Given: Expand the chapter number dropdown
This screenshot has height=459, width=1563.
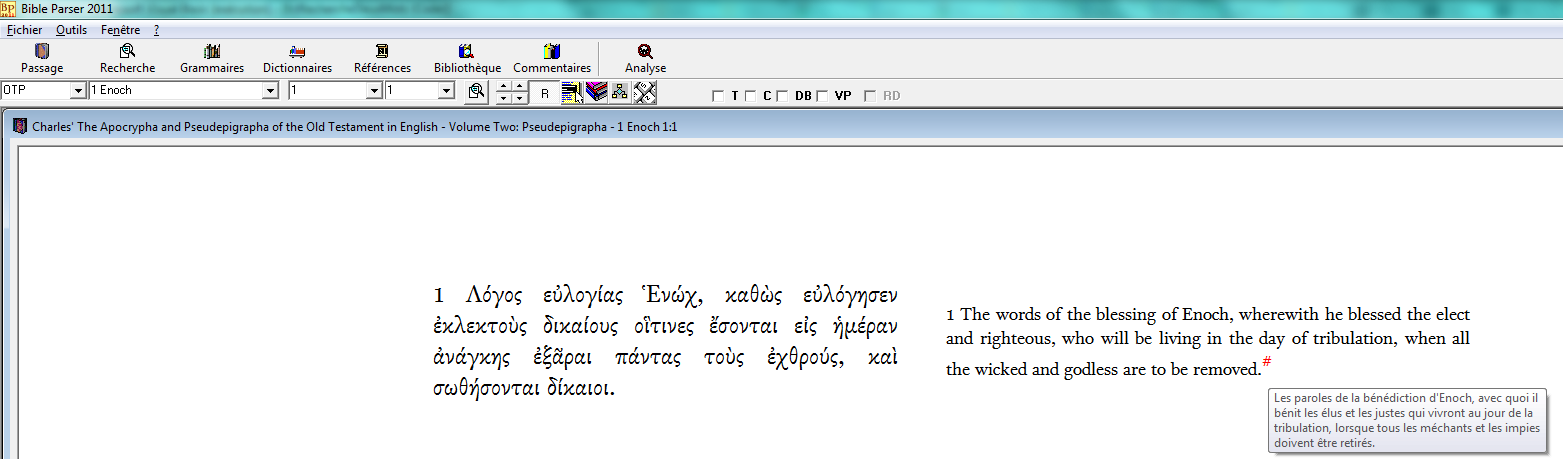Looking at the screenshot, I should coord(374,91).
